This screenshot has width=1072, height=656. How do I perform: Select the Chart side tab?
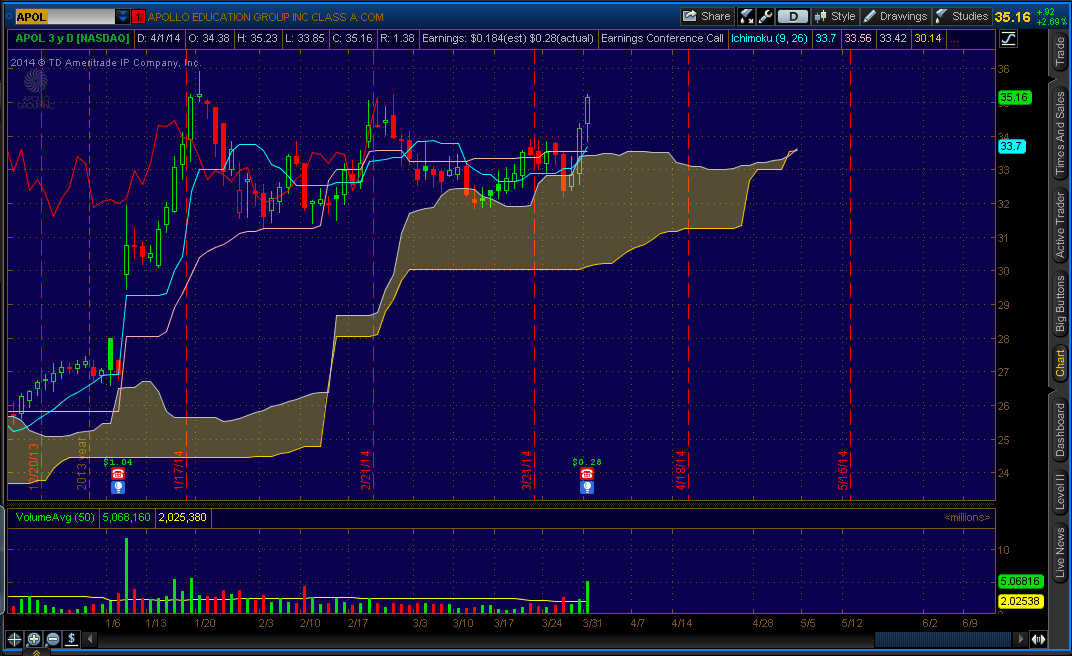[x=1060, y=363]
